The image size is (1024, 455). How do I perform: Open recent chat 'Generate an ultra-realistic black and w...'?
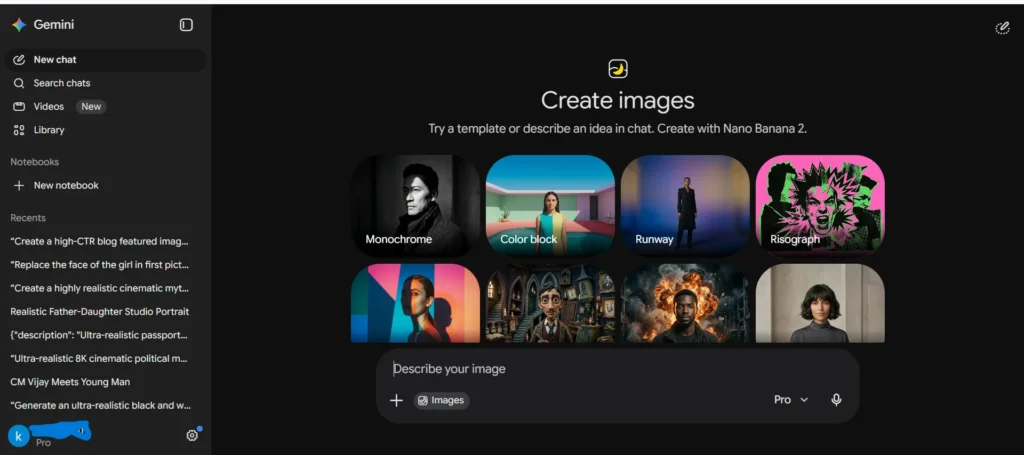[x=100, y=405]
